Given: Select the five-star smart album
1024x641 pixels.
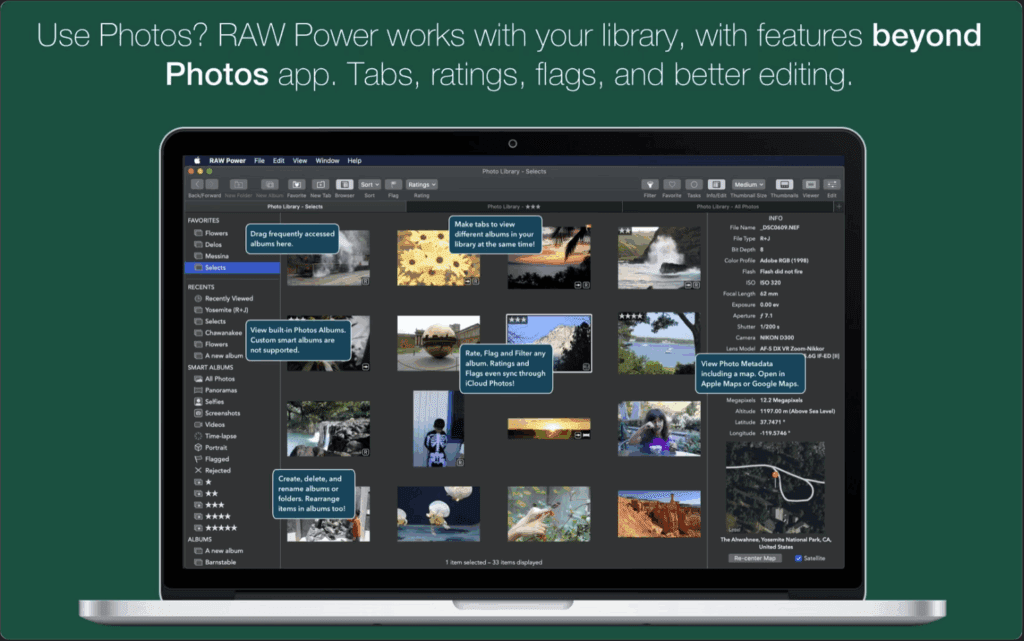Looking at the screenshot, I should (216, 528).
